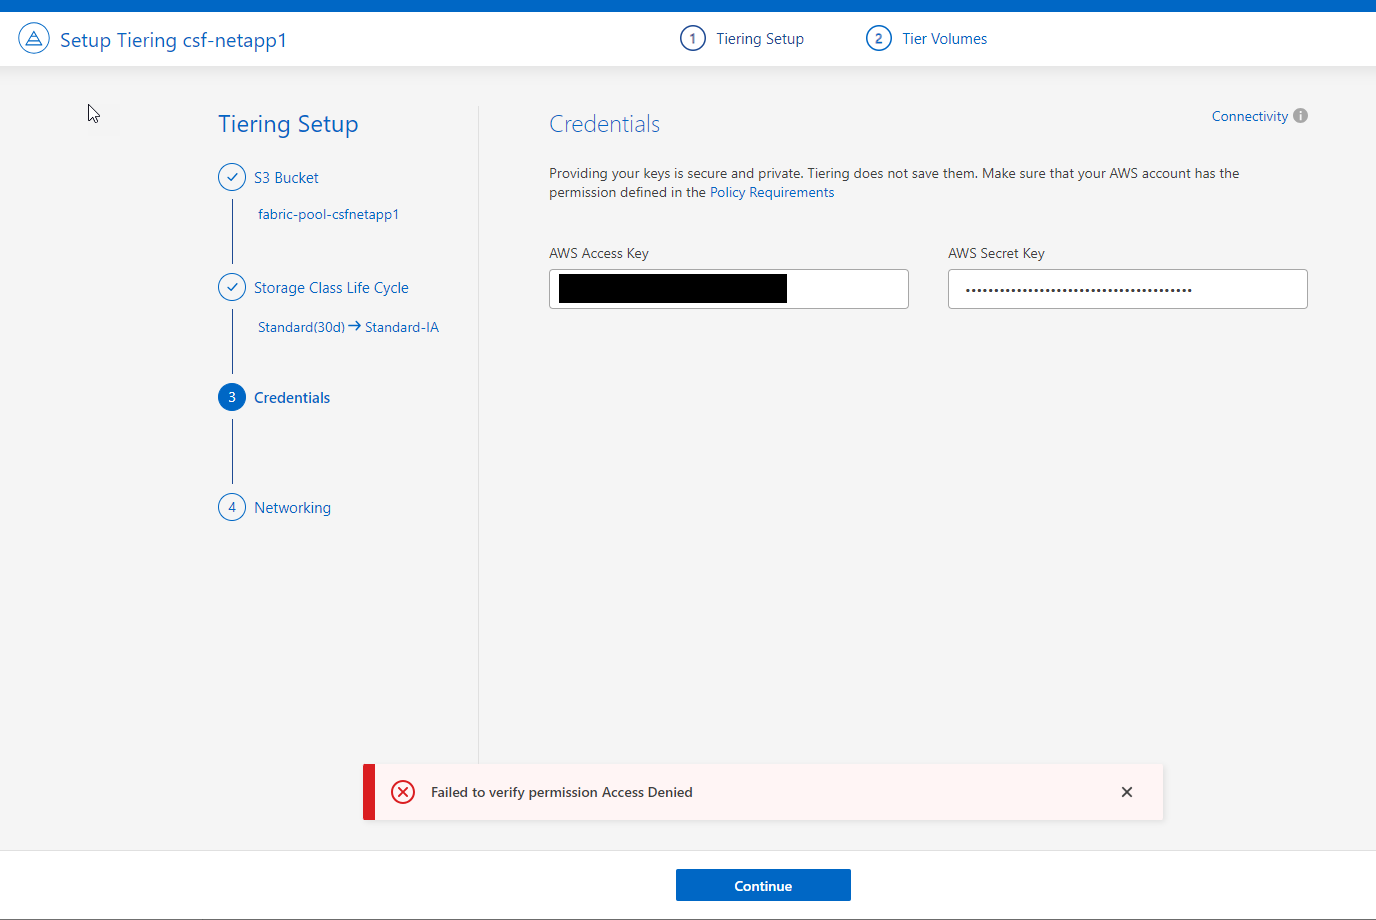The image size is (1376, 920).
Task: Open the Policy Requirements link
Action: point(771,193)
